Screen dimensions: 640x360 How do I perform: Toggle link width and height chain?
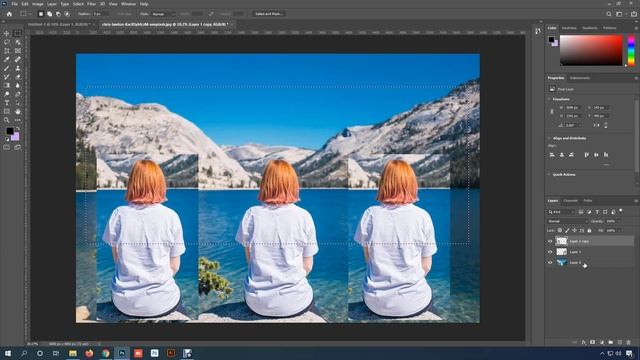(552, 111)
